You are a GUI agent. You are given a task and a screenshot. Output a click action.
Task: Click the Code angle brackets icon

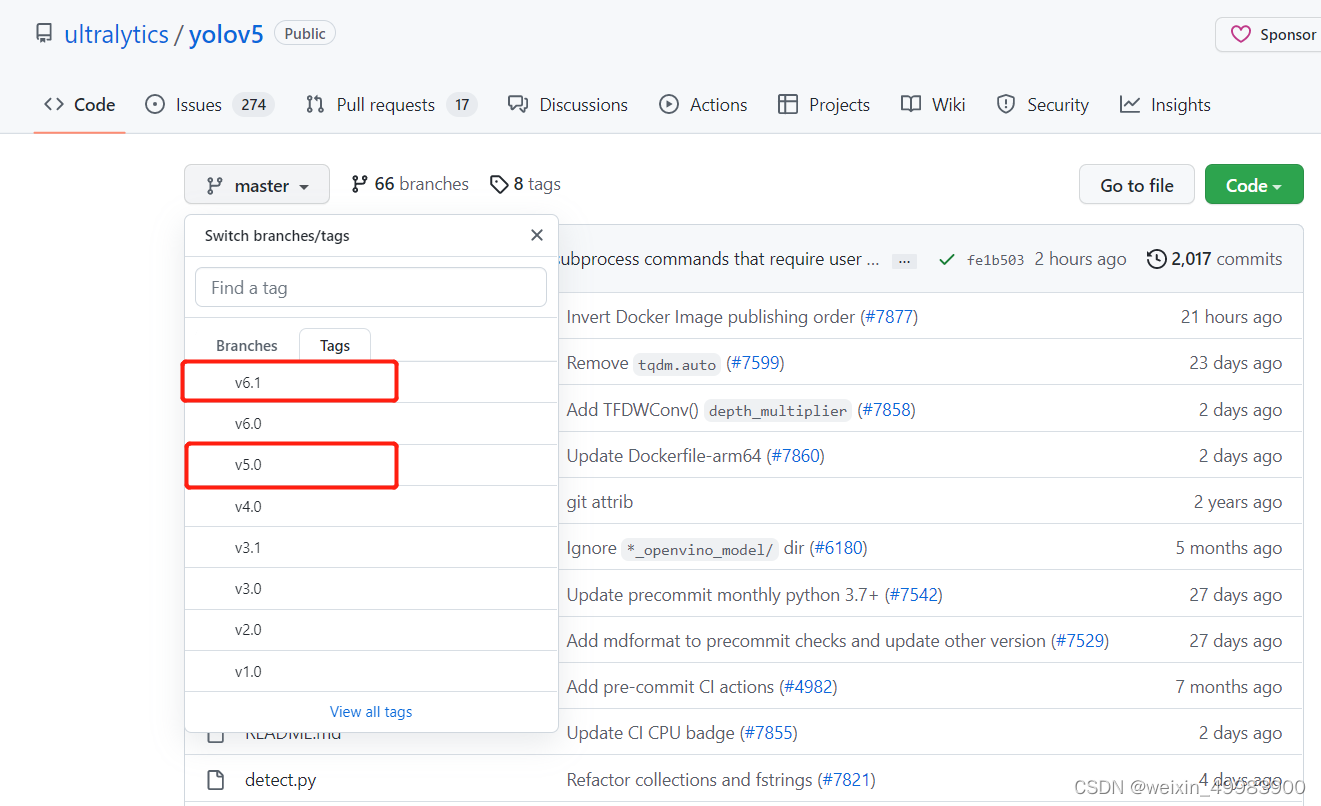pos(53,104)
